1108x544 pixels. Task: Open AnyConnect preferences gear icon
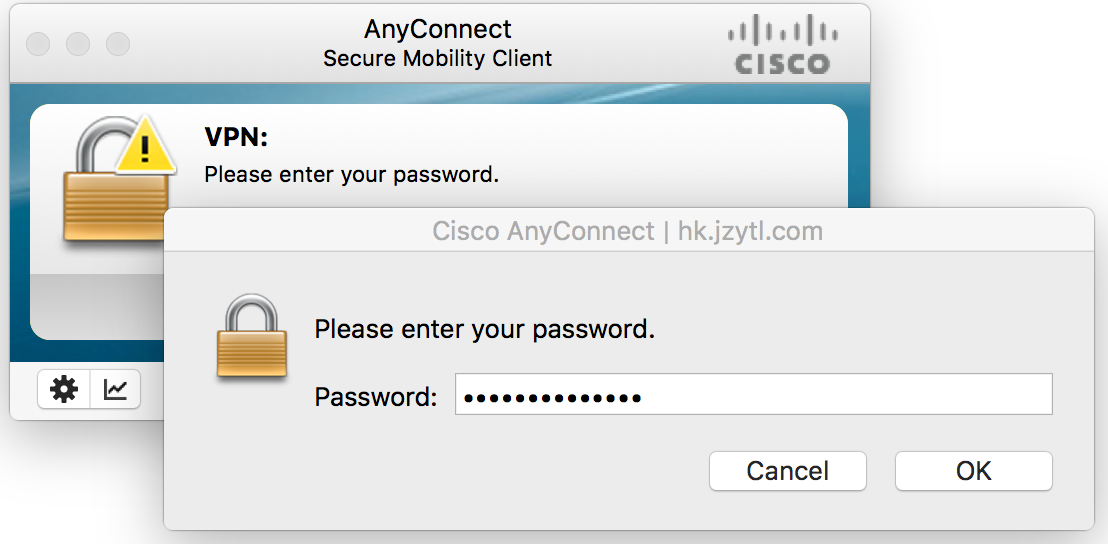[x=64, y=390]
